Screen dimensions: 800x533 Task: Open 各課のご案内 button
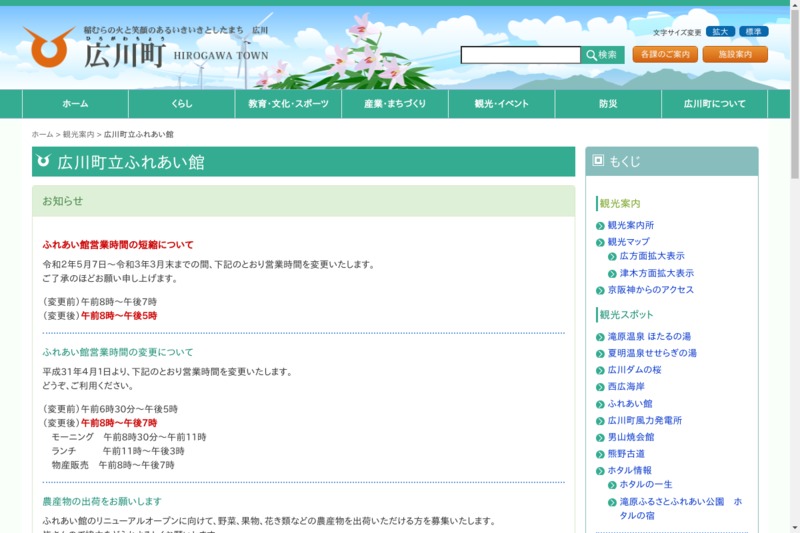pos(664,54)
